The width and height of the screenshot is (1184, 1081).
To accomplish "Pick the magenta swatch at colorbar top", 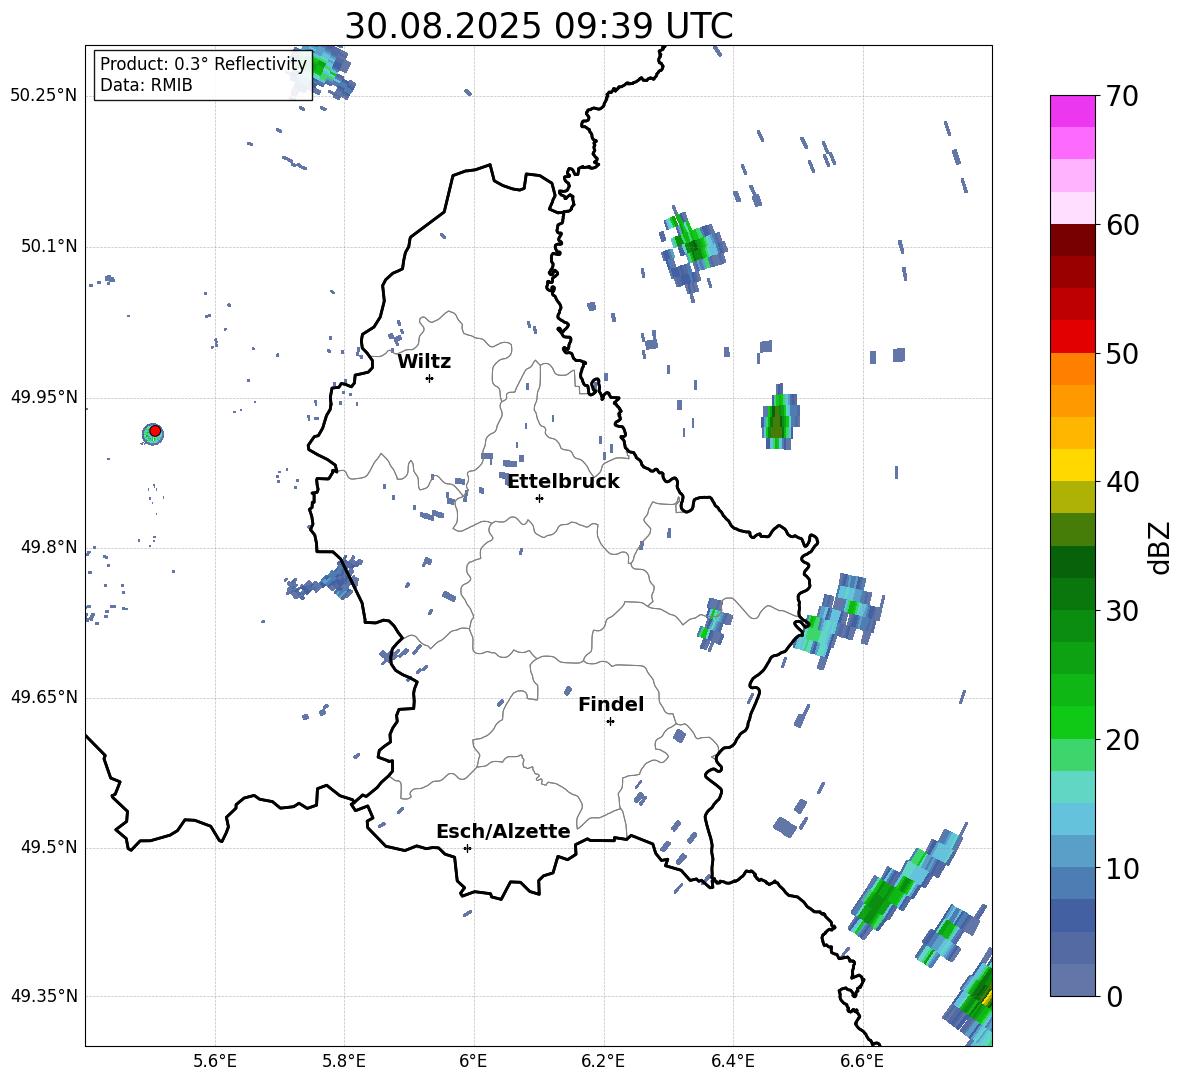I will (x=1072, y=111).
